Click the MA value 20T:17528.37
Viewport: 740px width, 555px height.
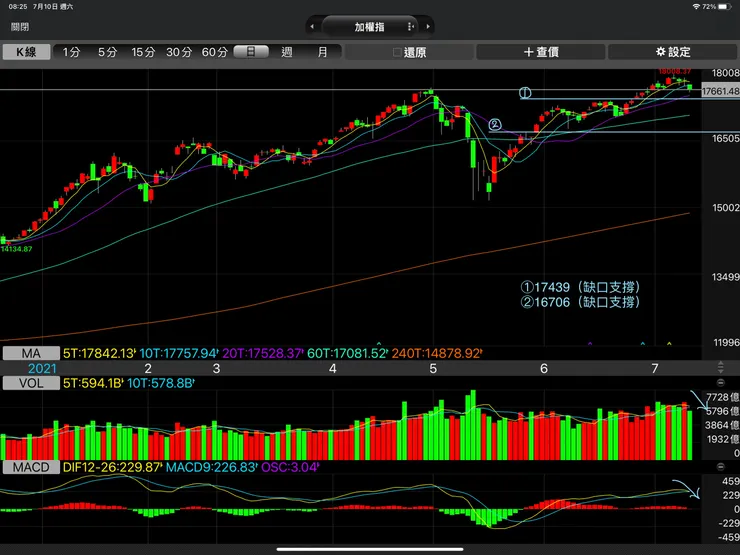point(263,353)
